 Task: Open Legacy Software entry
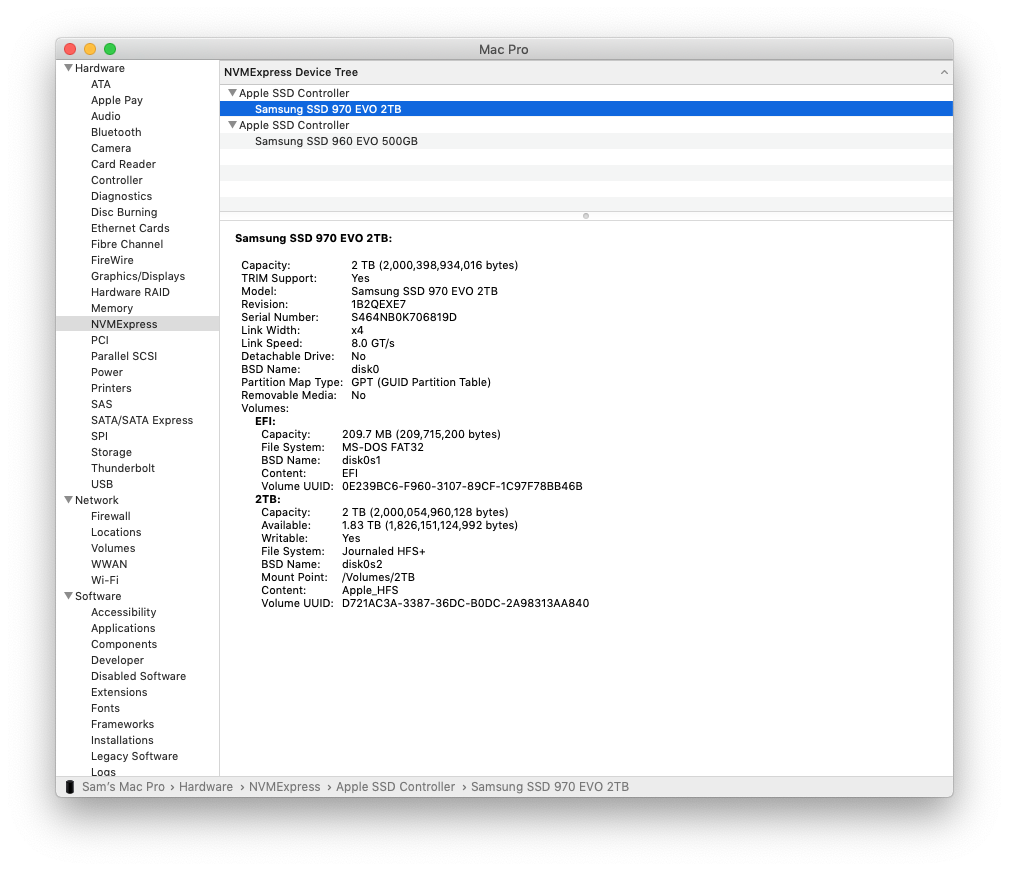coord(134,756)
